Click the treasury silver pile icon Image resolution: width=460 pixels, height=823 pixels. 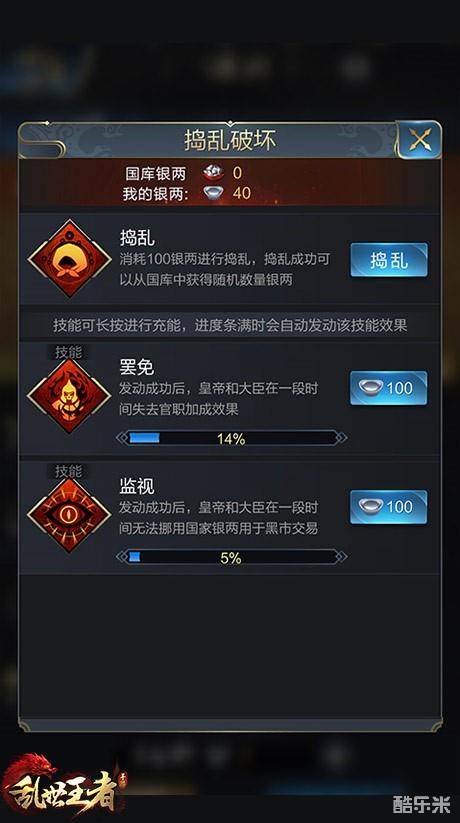tap(213, 172)
